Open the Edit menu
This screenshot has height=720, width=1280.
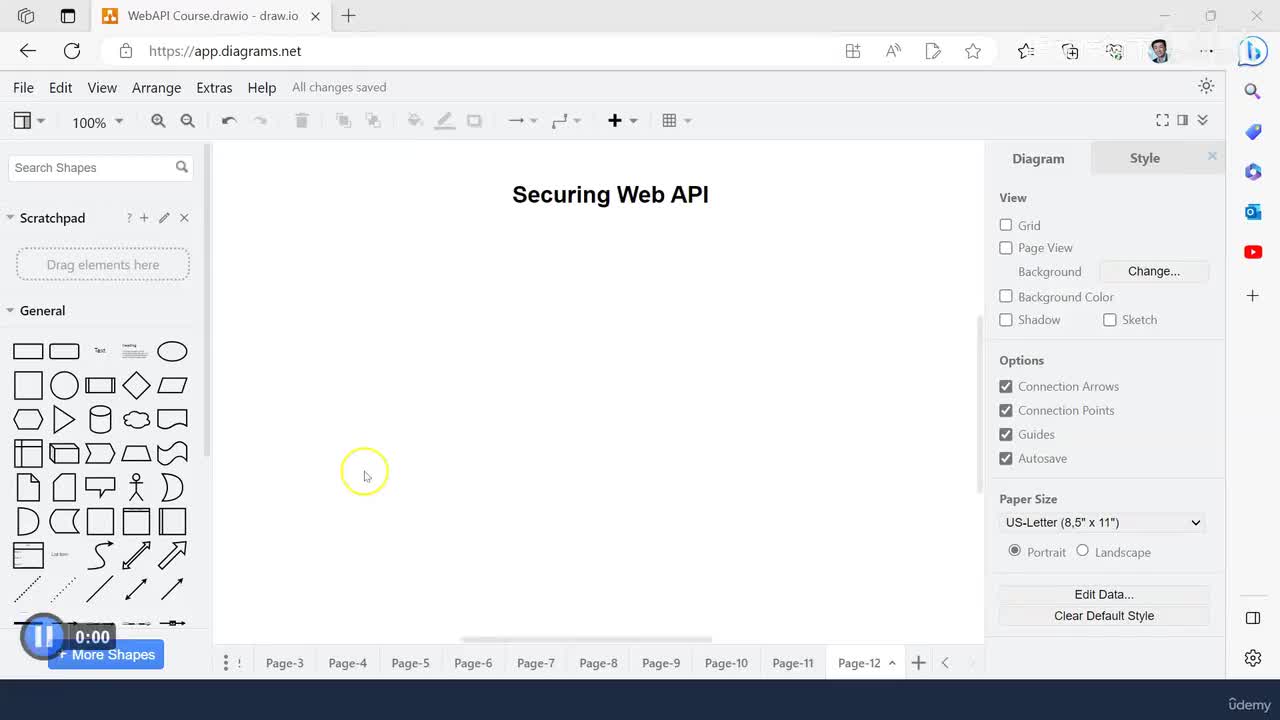point(60,88)
